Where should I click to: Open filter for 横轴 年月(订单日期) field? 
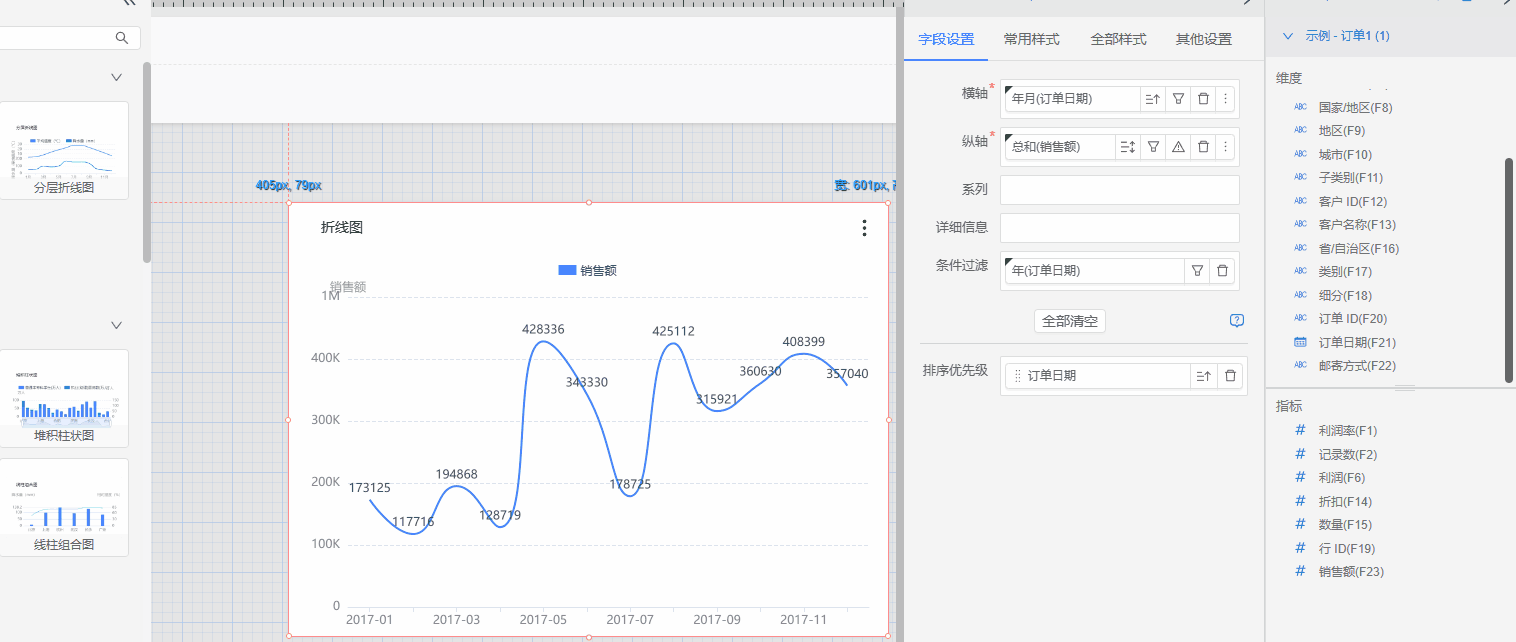click(x=1178, y=99)
